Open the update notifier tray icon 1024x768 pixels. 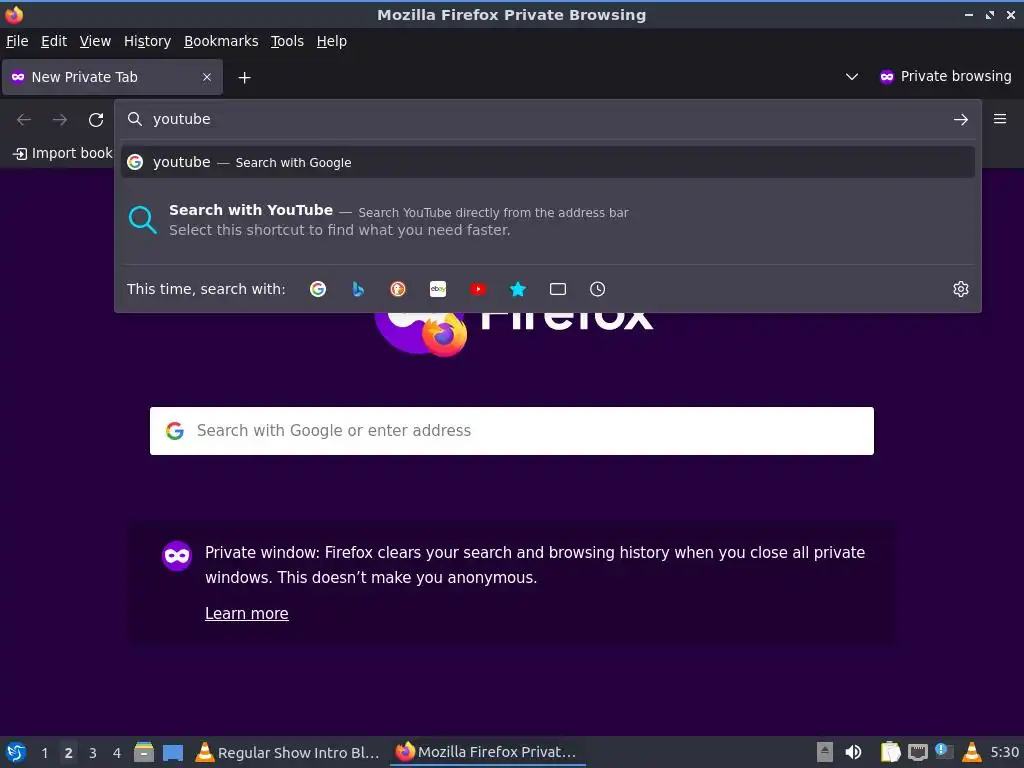(x=944, y=752)
